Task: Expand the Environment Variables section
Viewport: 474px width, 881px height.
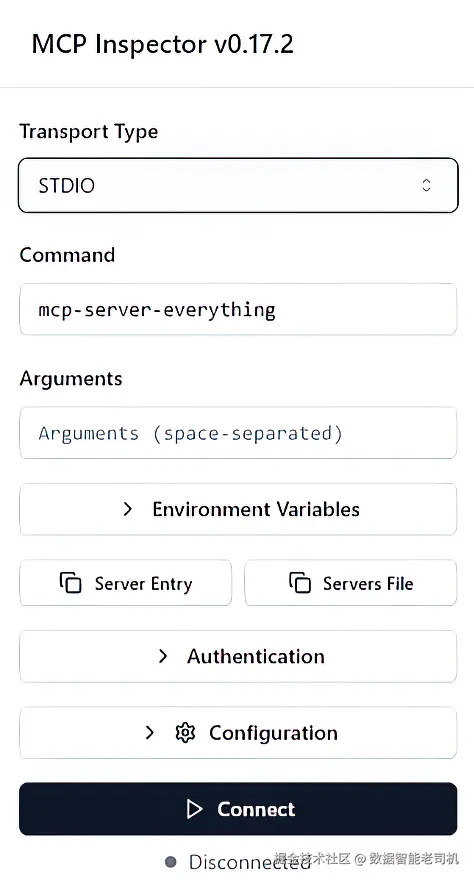Action: [x=238, y=509]
